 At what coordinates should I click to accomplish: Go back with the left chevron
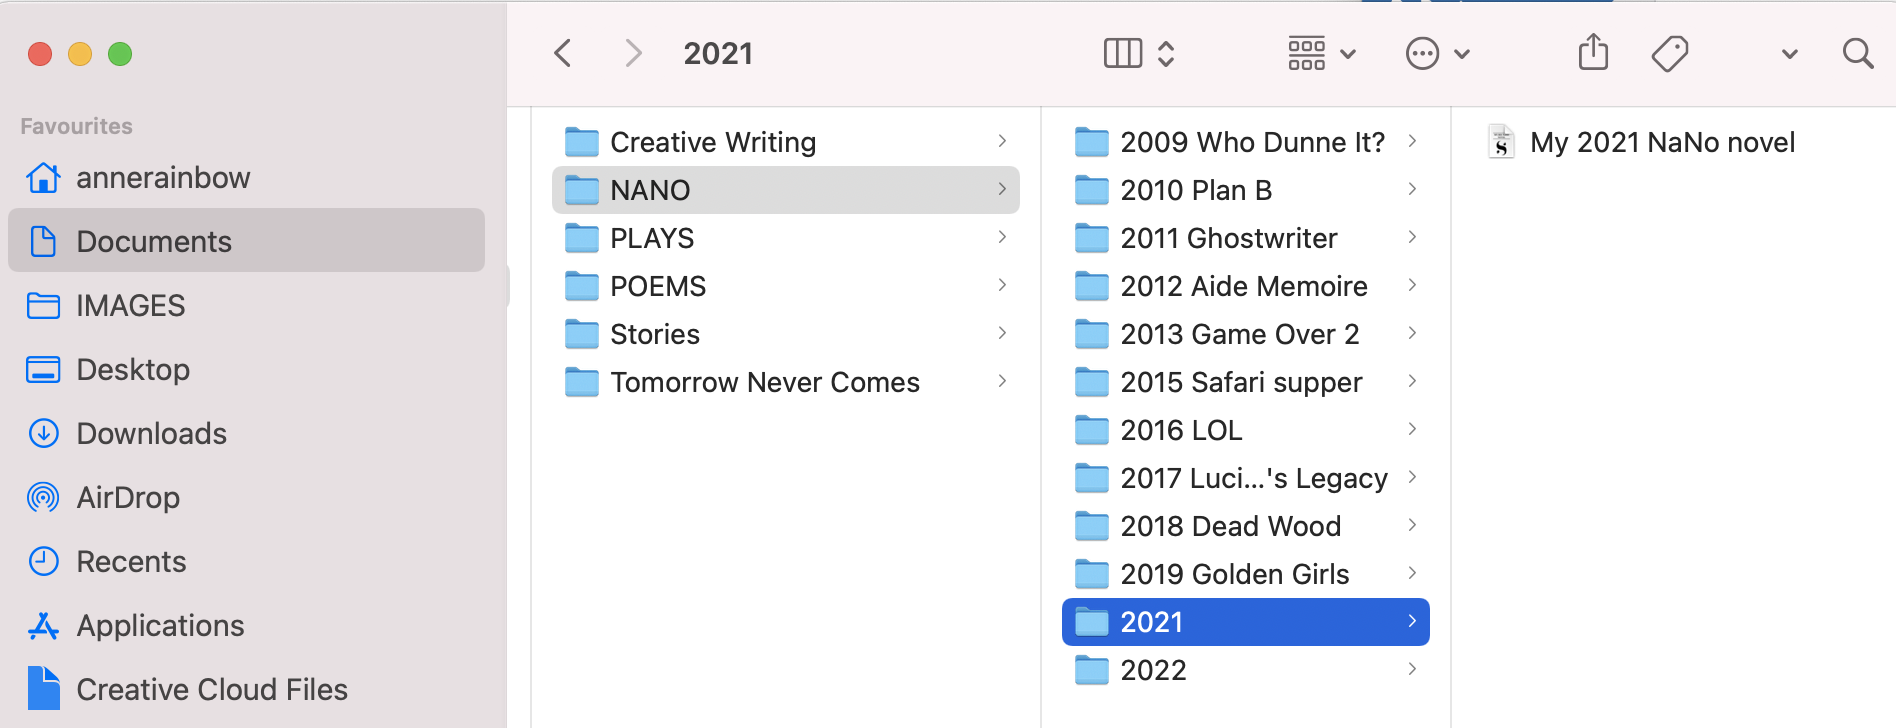coord(563,53)
